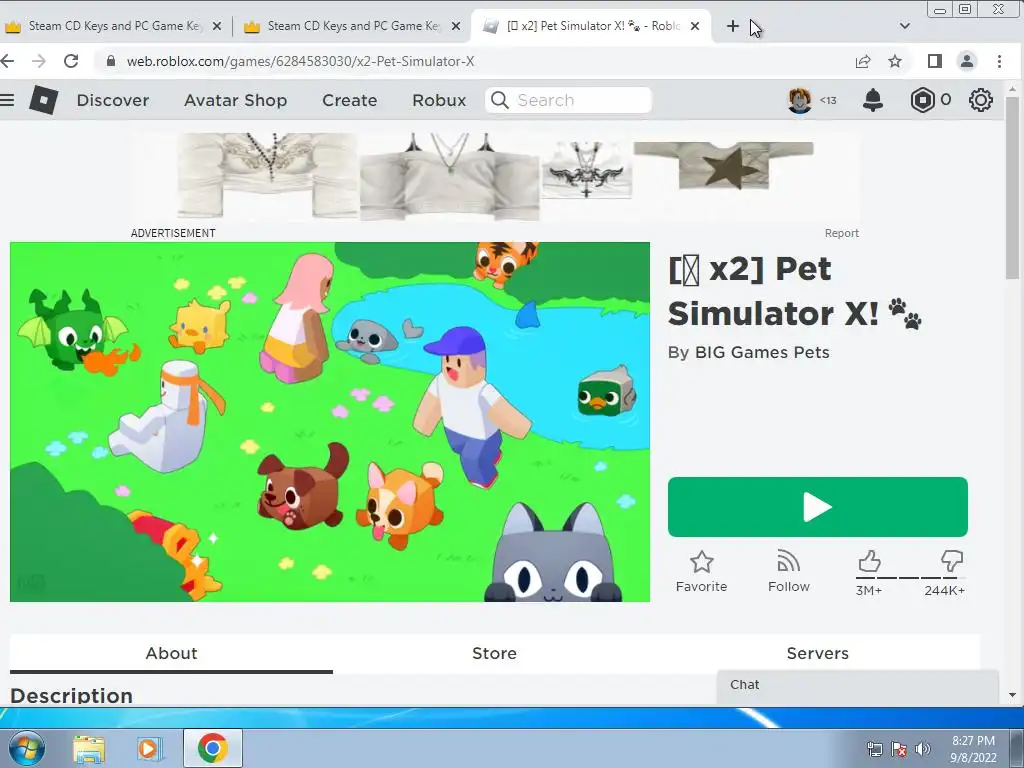The image size is (1024, 768).
Task: Close the Pet Simulator X tab
Action: [x=695, y=26]
